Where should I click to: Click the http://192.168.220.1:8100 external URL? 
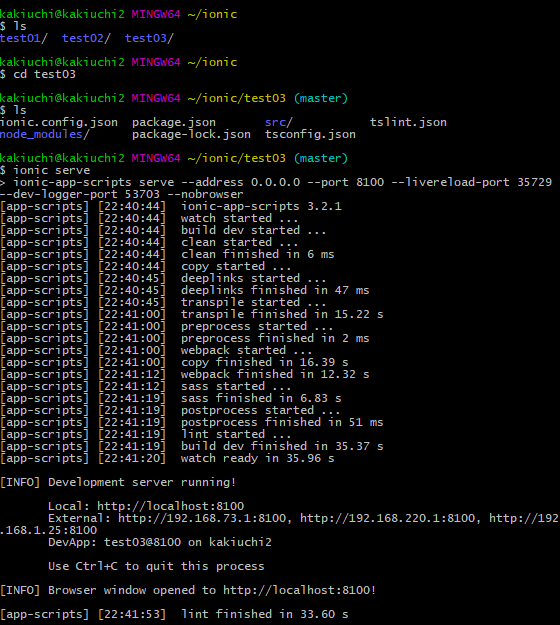tap(387, 518)
